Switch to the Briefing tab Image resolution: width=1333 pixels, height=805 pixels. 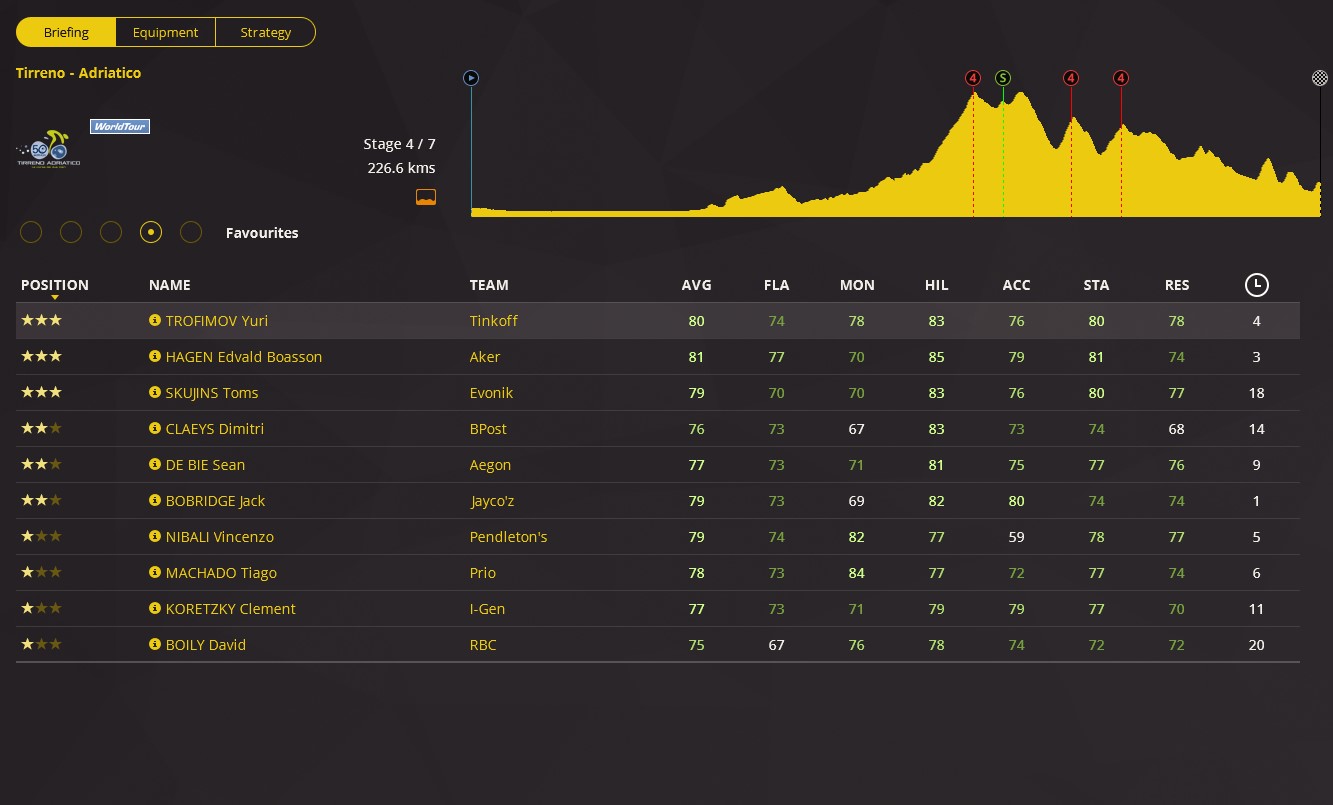click(x=66, y=32)
